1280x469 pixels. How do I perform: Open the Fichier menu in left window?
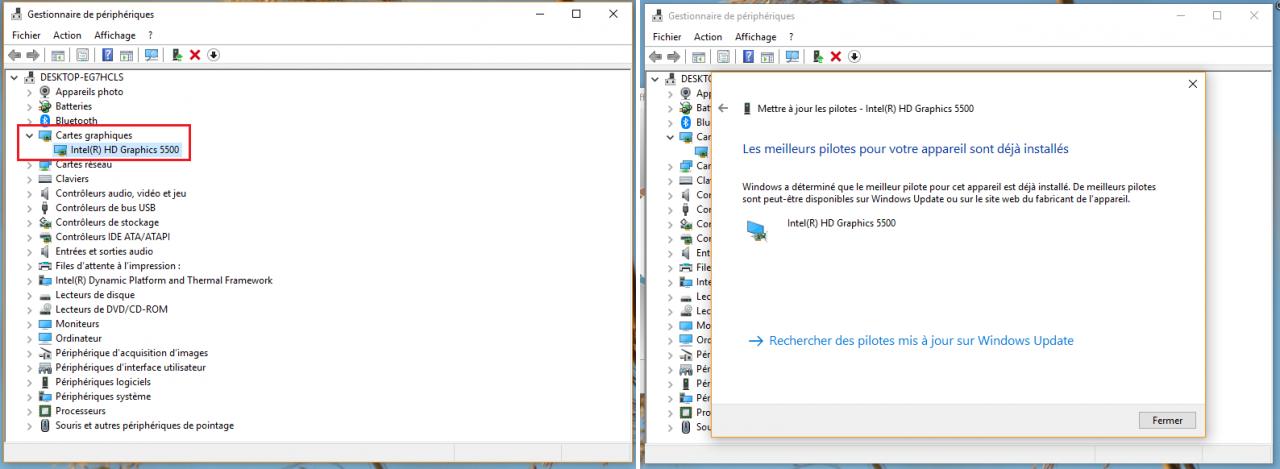click(x=26, y=36)
